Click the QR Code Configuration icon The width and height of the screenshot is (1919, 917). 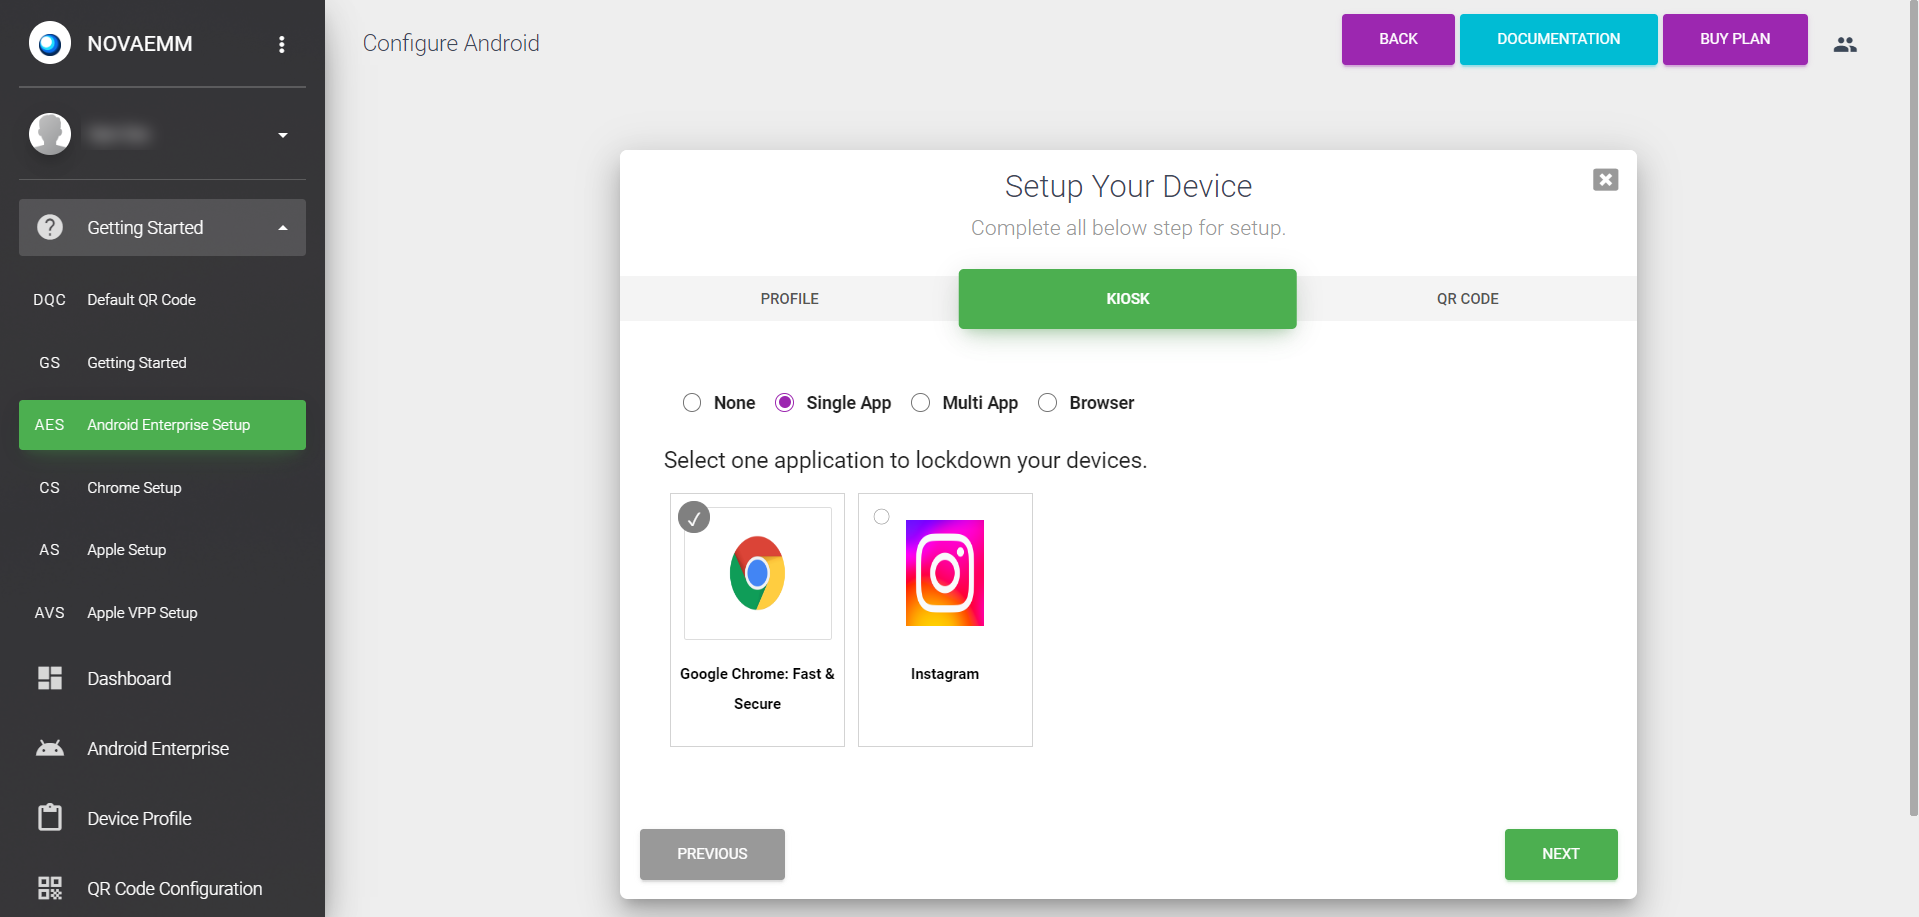[50, 888]
